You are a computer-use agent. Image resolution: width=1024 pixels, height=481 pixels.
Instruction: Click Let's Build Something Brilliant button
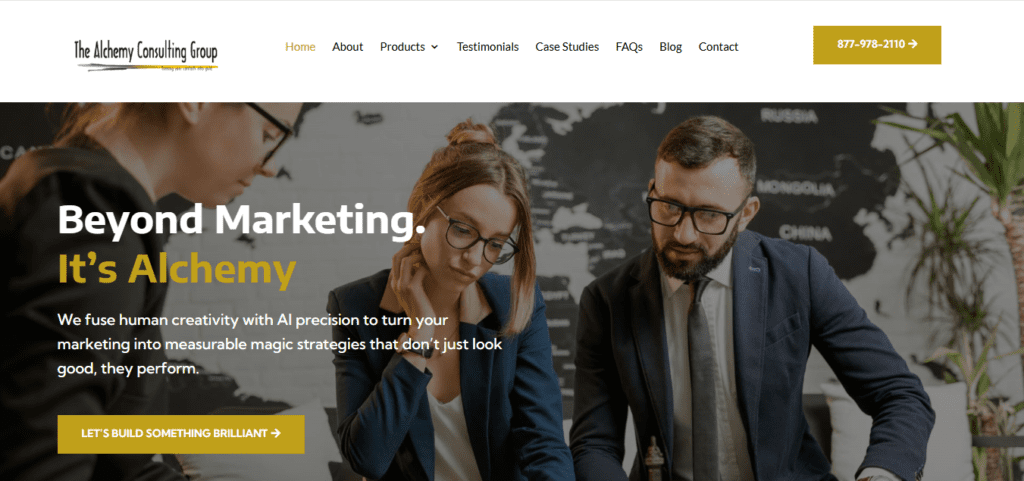(x=181, y=434)
